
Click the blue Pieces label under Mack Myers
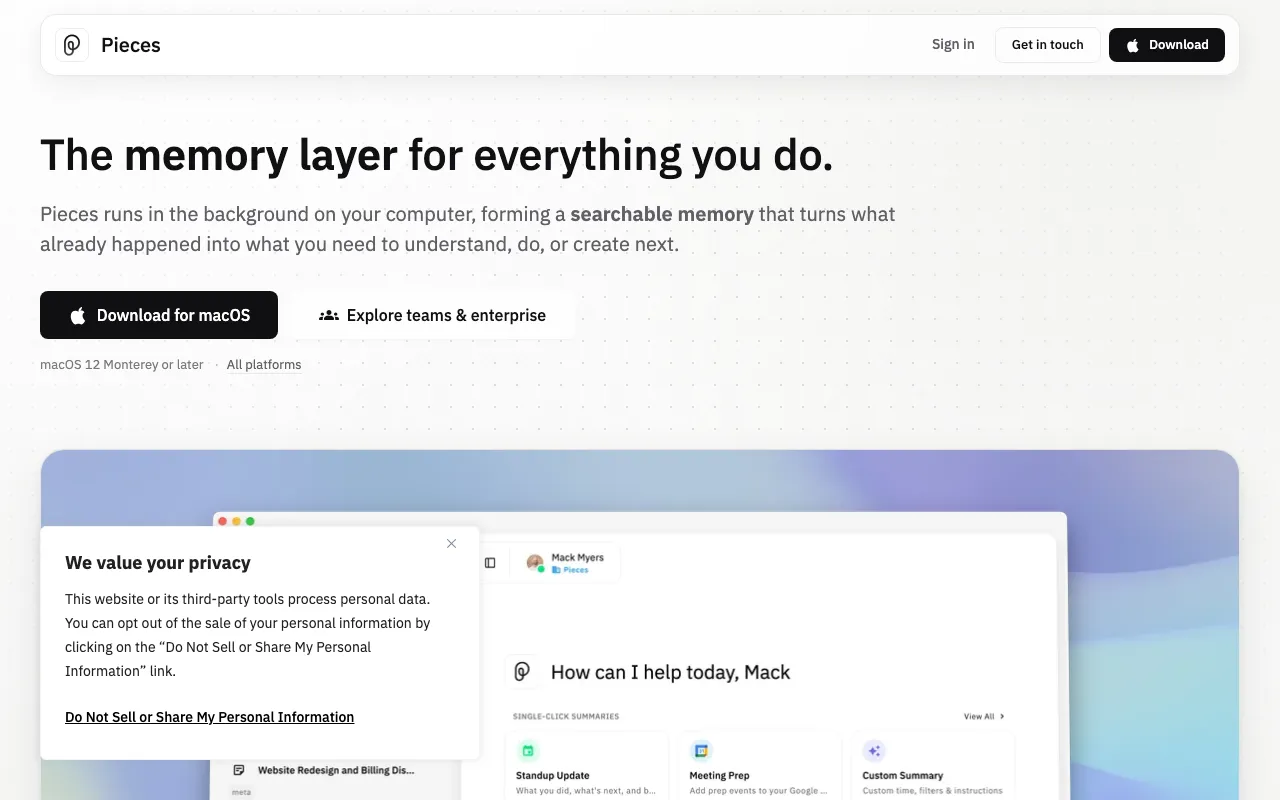coord(575,570)
